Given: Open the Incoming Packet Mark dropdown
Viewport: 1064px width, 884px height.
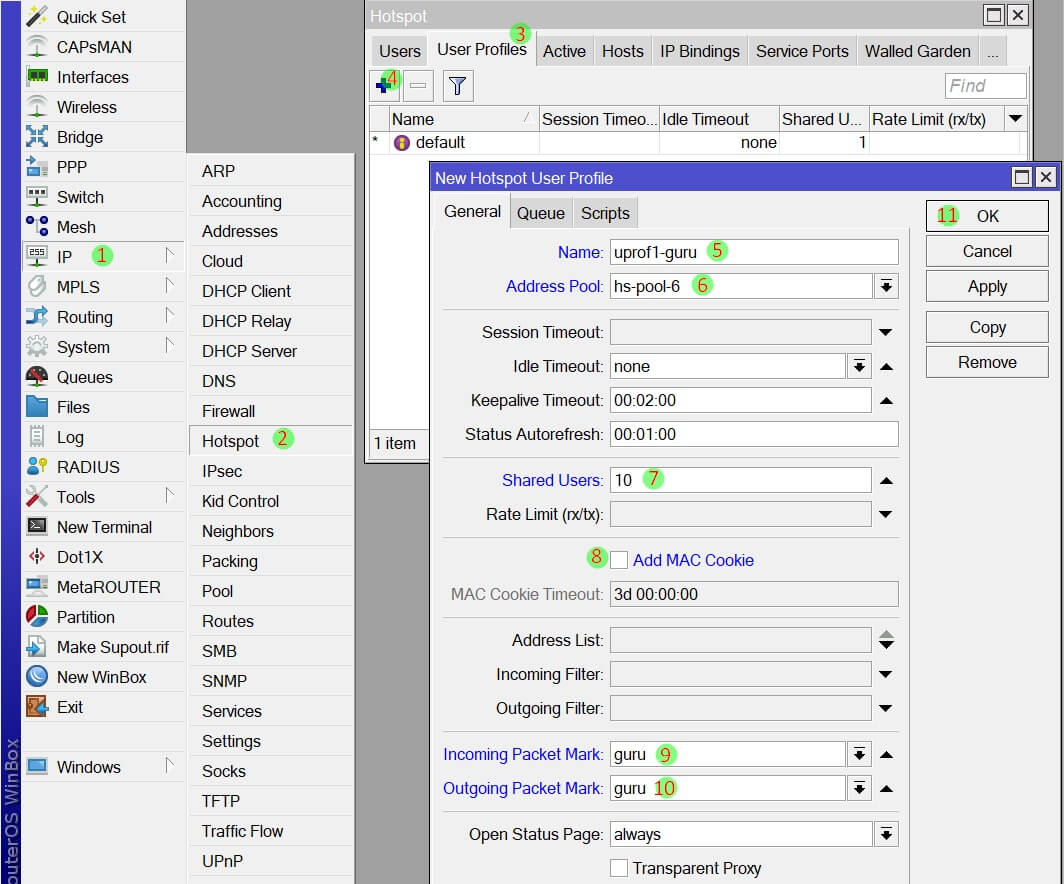Looking at the screenshot, I should pyautogui.click(x=859, y=755).
